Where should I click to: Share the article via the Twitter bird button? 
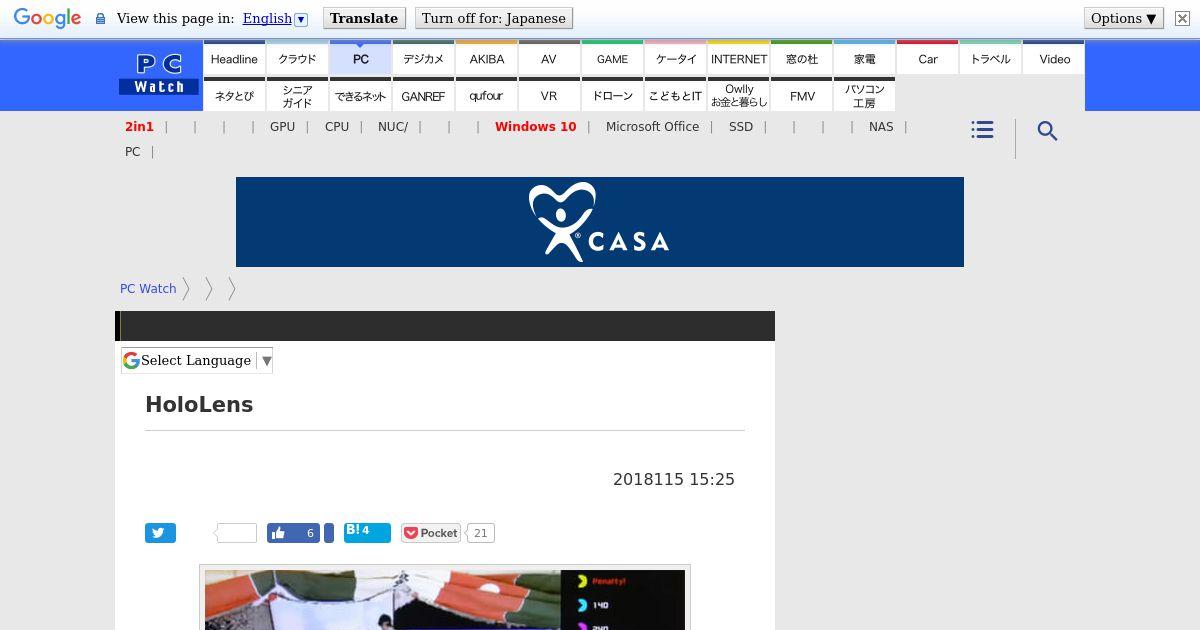tap(160, 533)
